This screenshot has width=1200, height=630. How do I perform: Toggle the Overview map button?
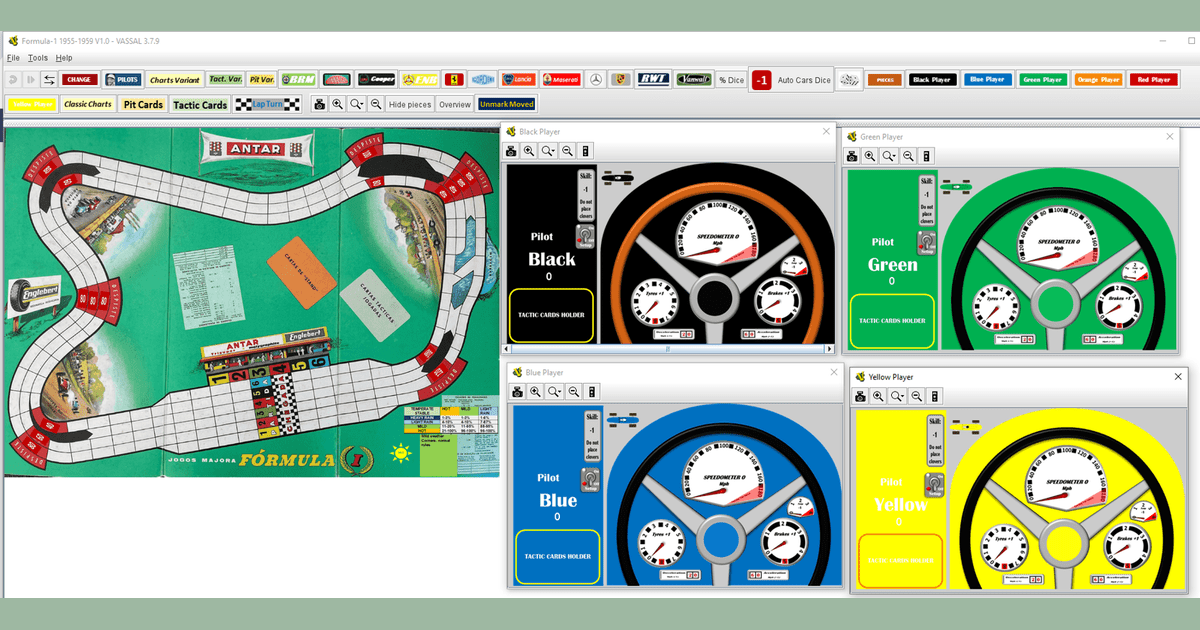454,104
